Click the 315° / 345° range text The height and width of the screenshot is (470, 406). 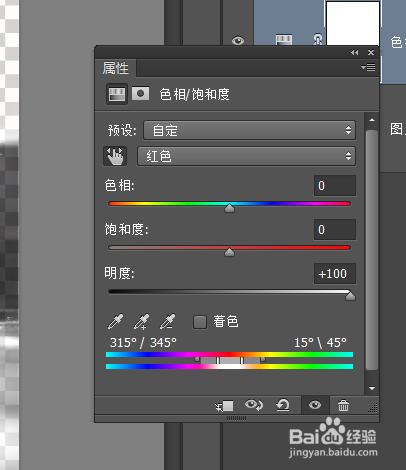click(143, 342)
